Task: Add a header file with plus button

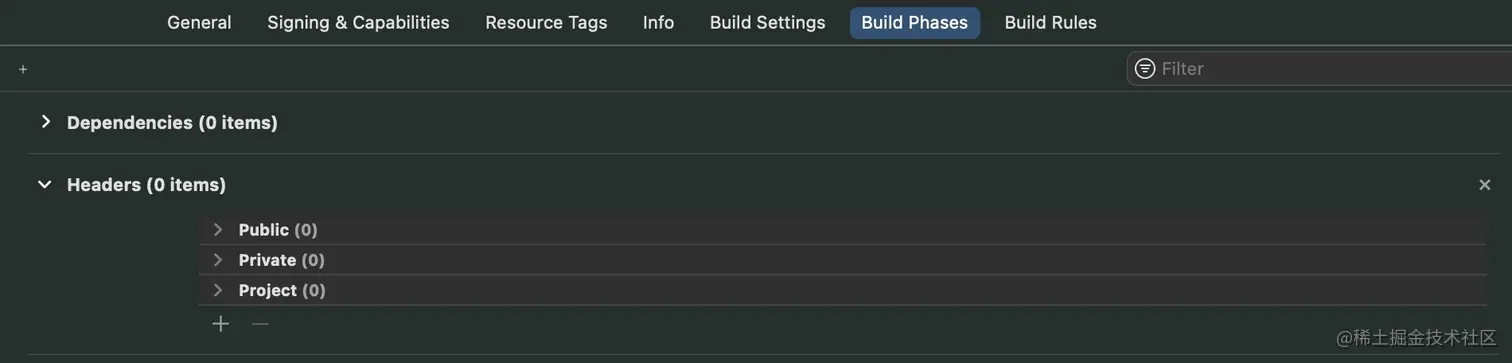Action: [221, 324]
